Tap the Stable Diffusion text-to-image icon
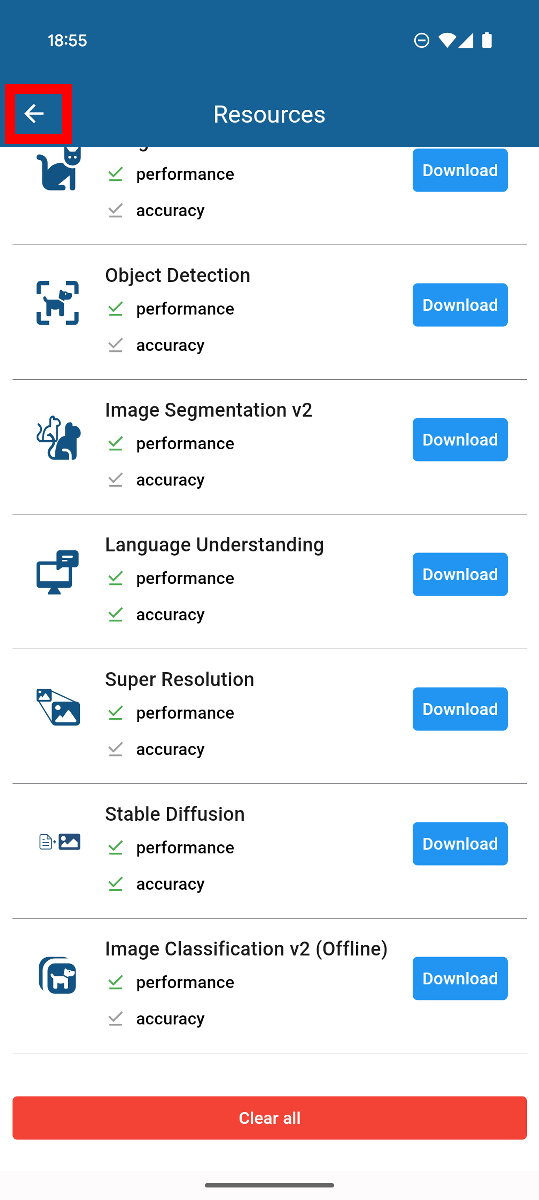This screenshot has height=1200, width=539. (x=59, y=842)
